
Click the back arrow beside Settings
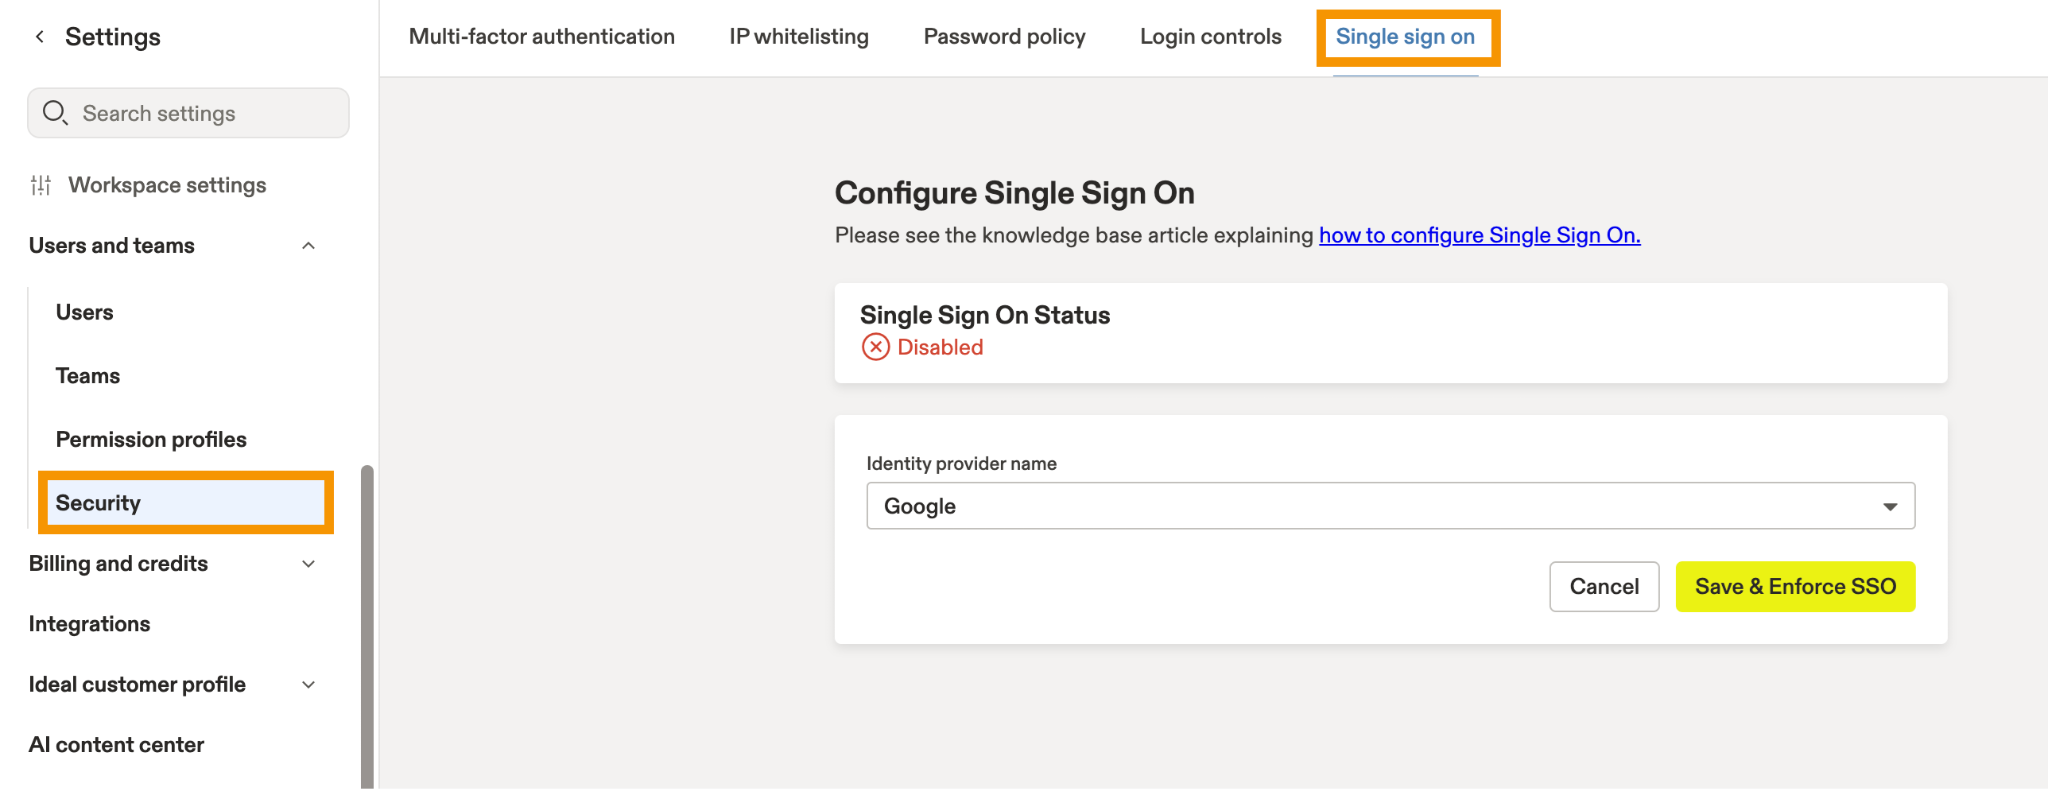point(40,37)
